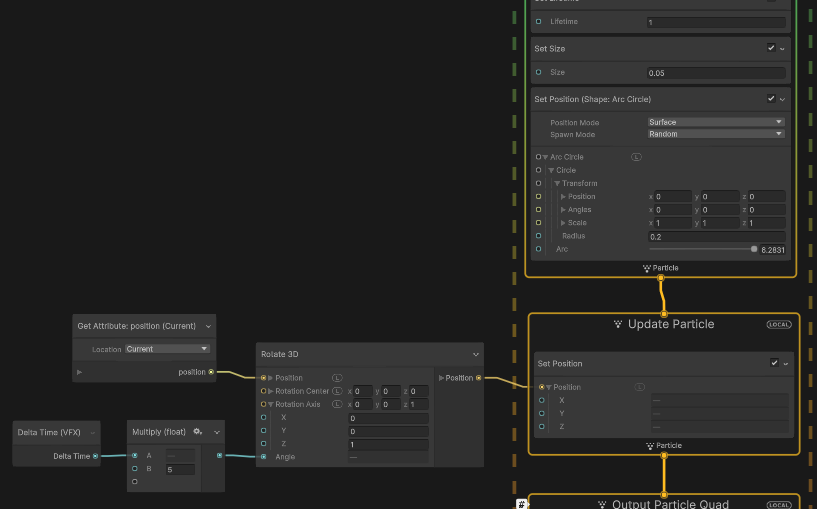Open the Location dropdown in Get Attribute
This screenshot has height=509, width=817.
(x=167, y=349)
